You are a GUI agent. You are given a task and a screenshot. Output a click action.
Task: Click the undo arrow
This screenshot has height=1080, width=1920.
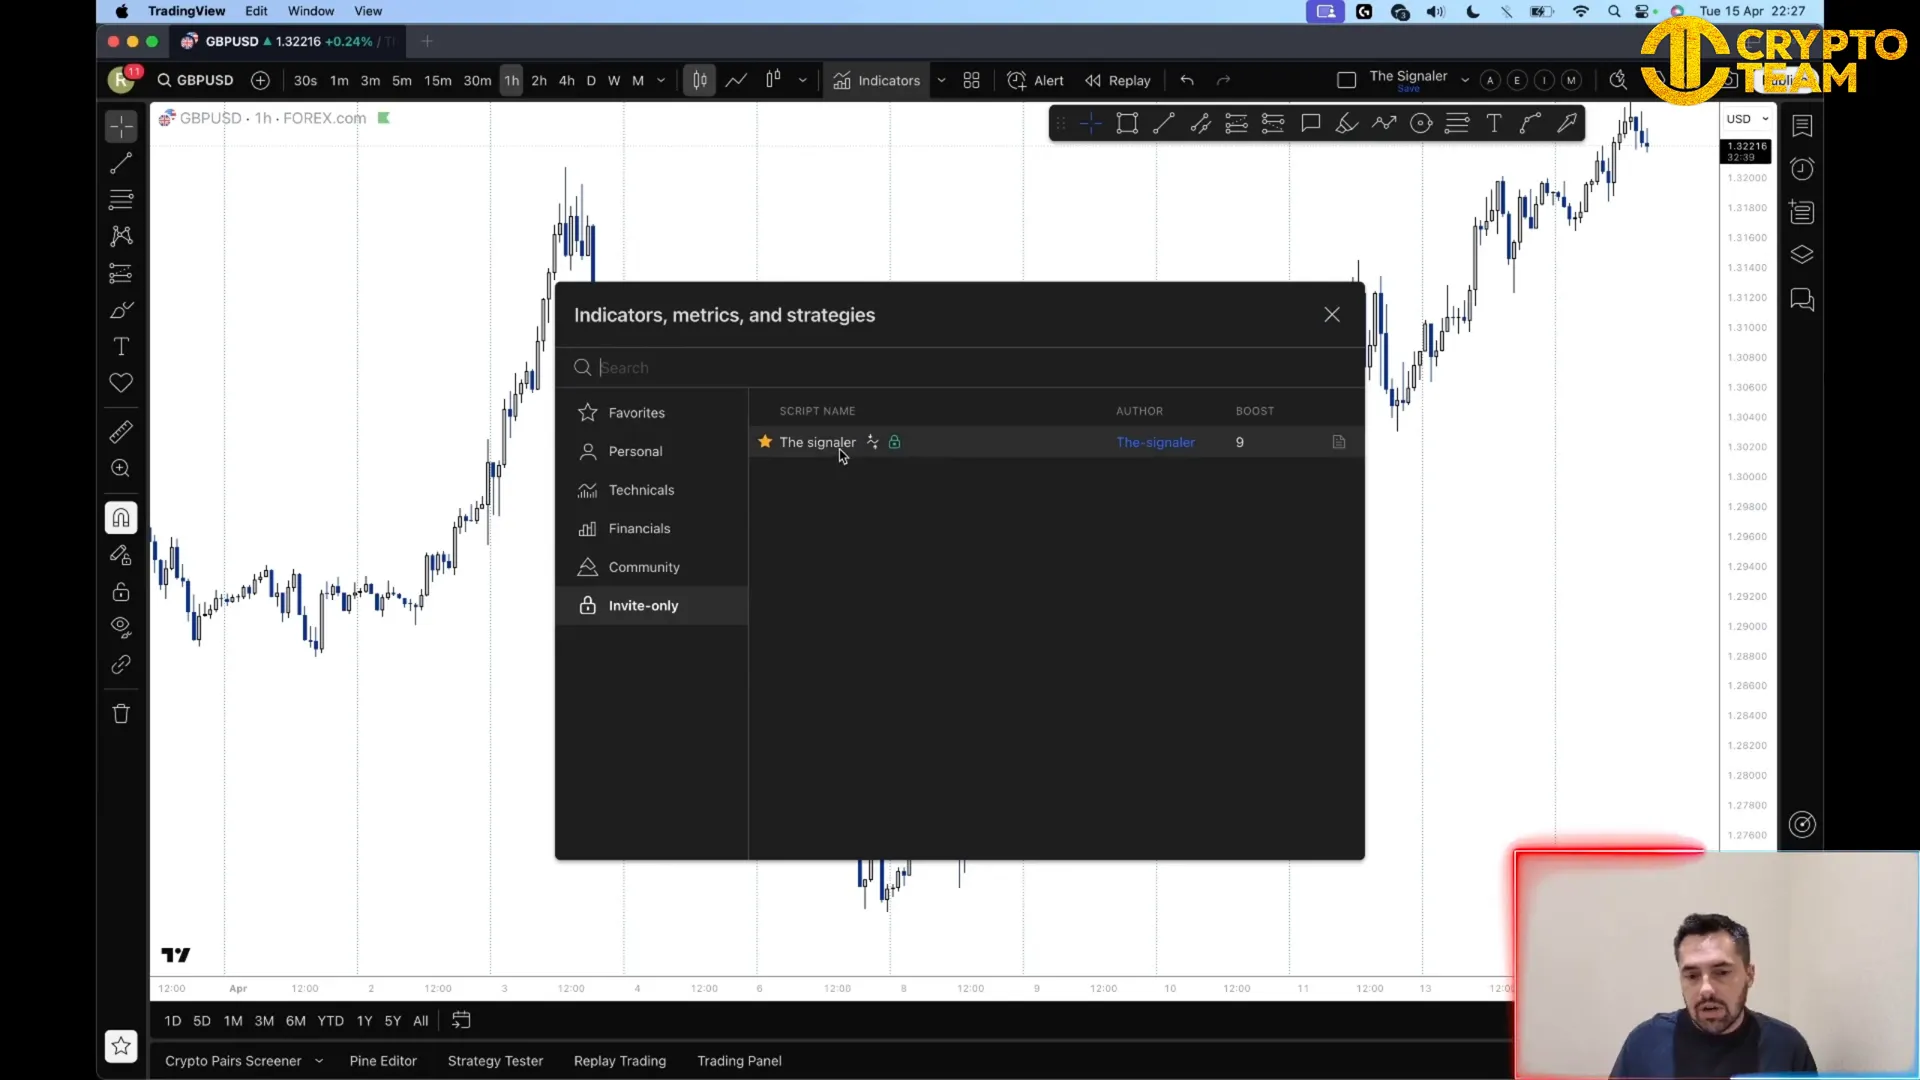click(x=1187, y=80)
